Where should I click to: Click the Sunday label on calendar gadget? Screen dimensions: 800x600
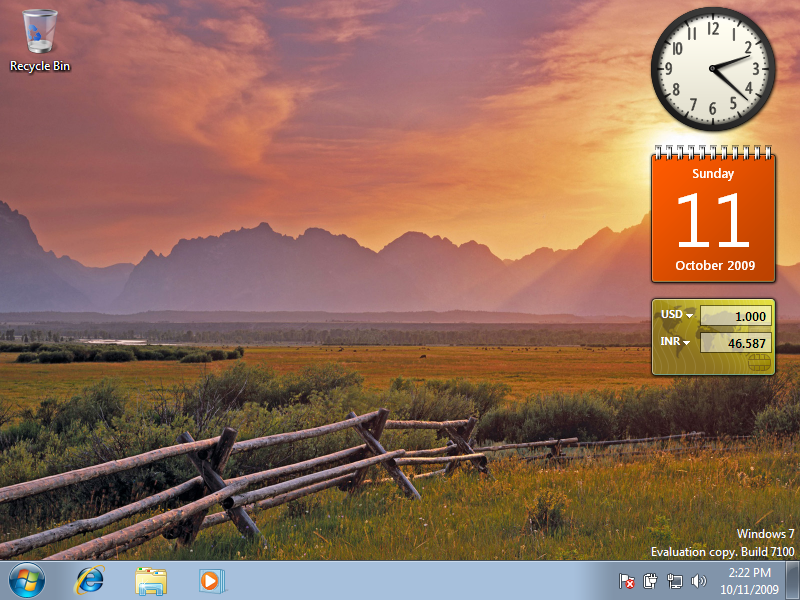(713, 173)
